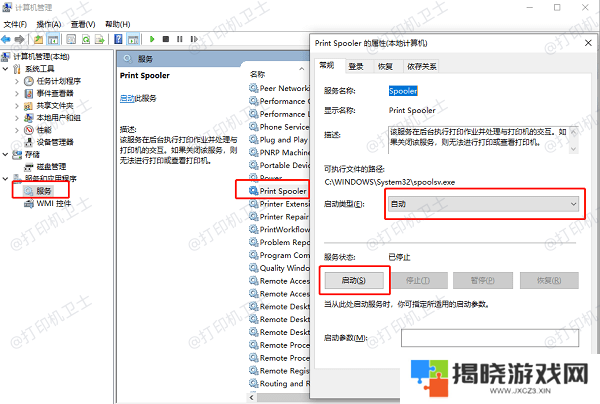Select the PrintWorkflow service row

point(279,229)
